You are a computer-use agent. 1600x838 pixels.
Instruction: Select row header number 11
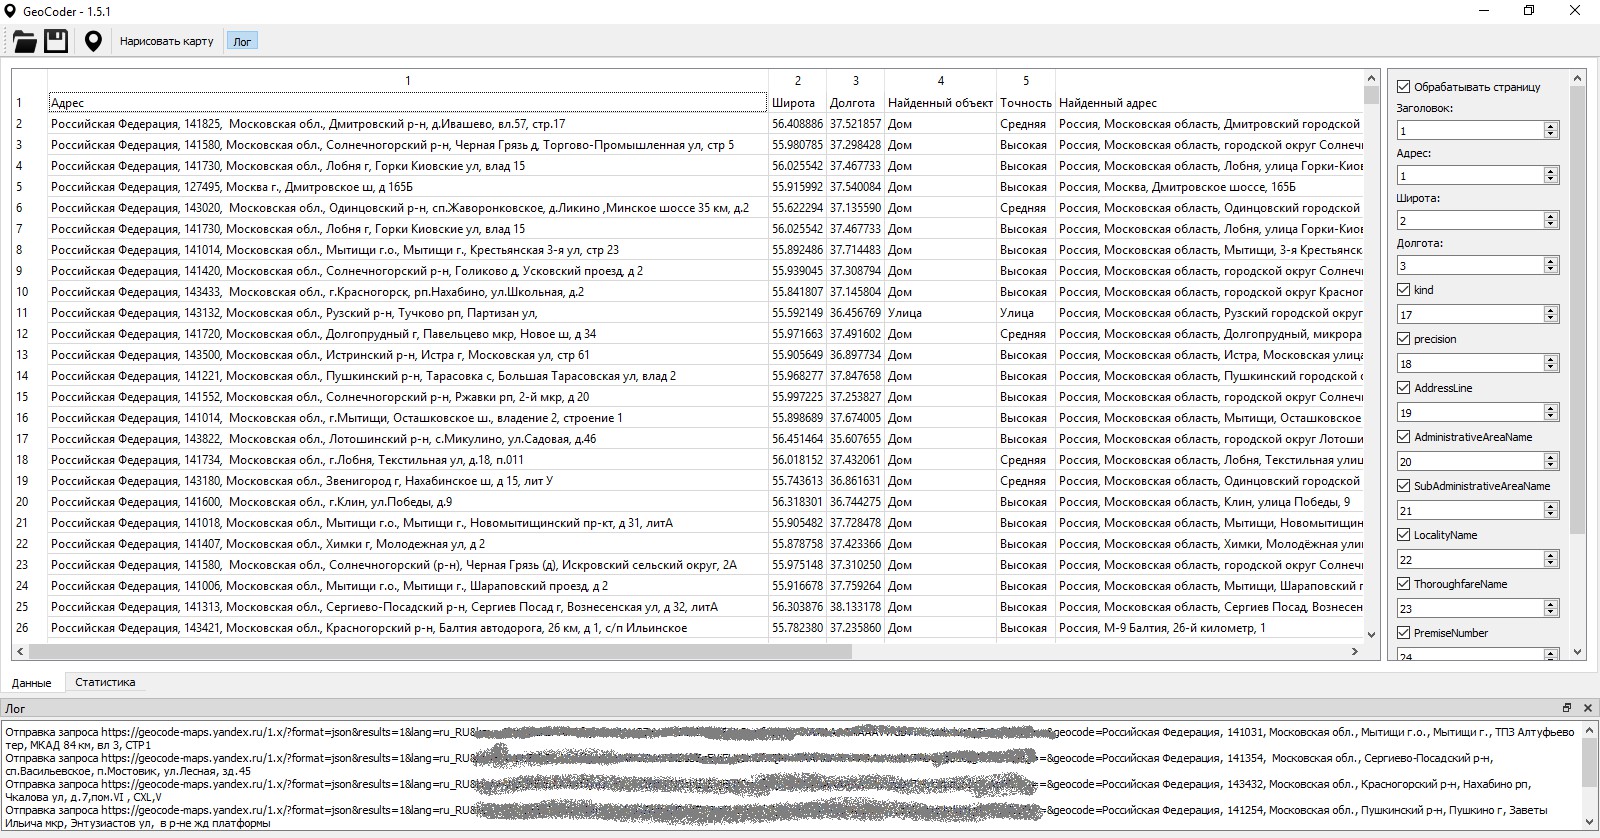[x=29, y=313]
